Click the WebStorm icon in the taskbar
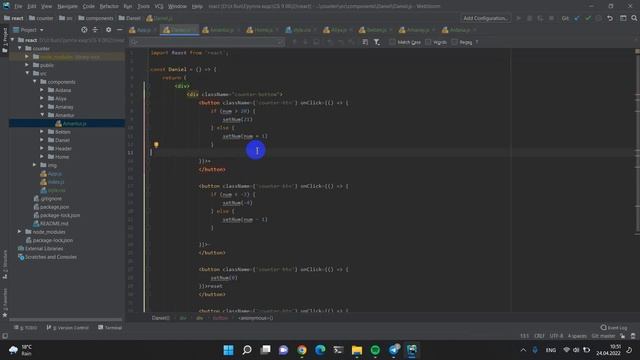Viewport: 640px width, 360px height. click(x=412, y=350)
